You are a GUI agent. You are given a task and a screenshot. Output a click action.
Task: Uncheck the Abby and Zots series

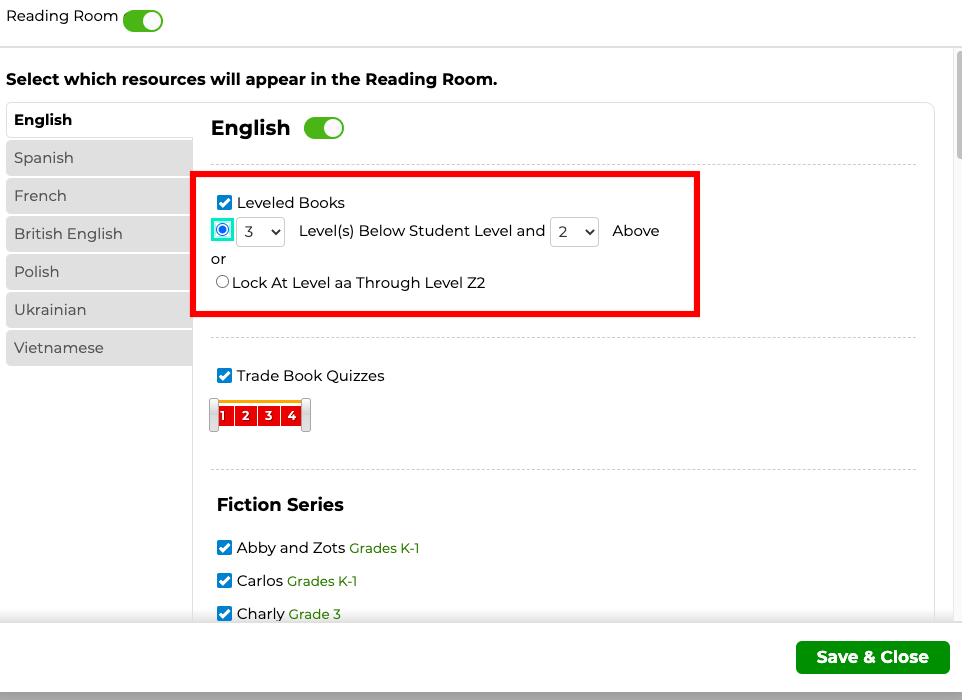pos(225,547)
